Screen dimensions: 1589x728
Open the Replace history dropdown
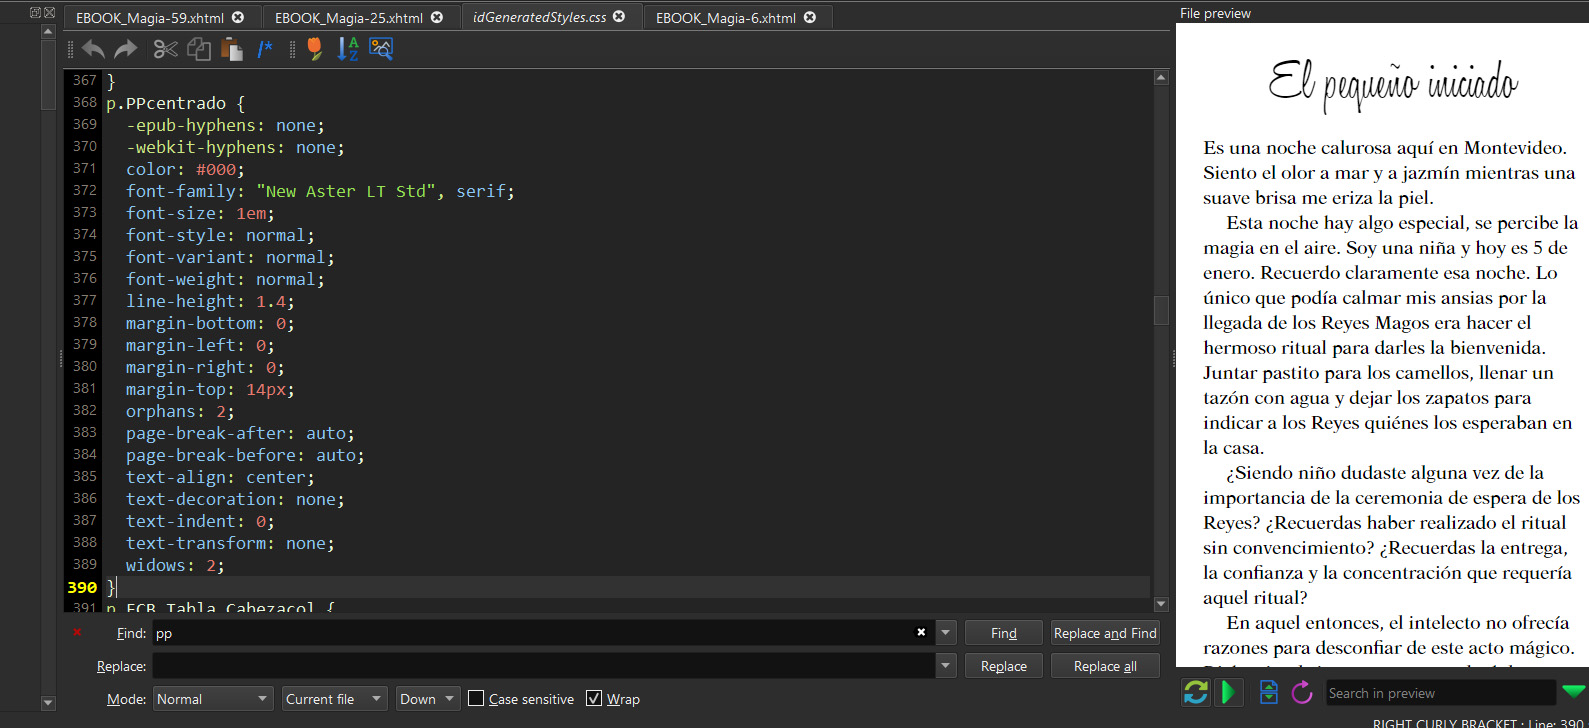click(946, 665)
